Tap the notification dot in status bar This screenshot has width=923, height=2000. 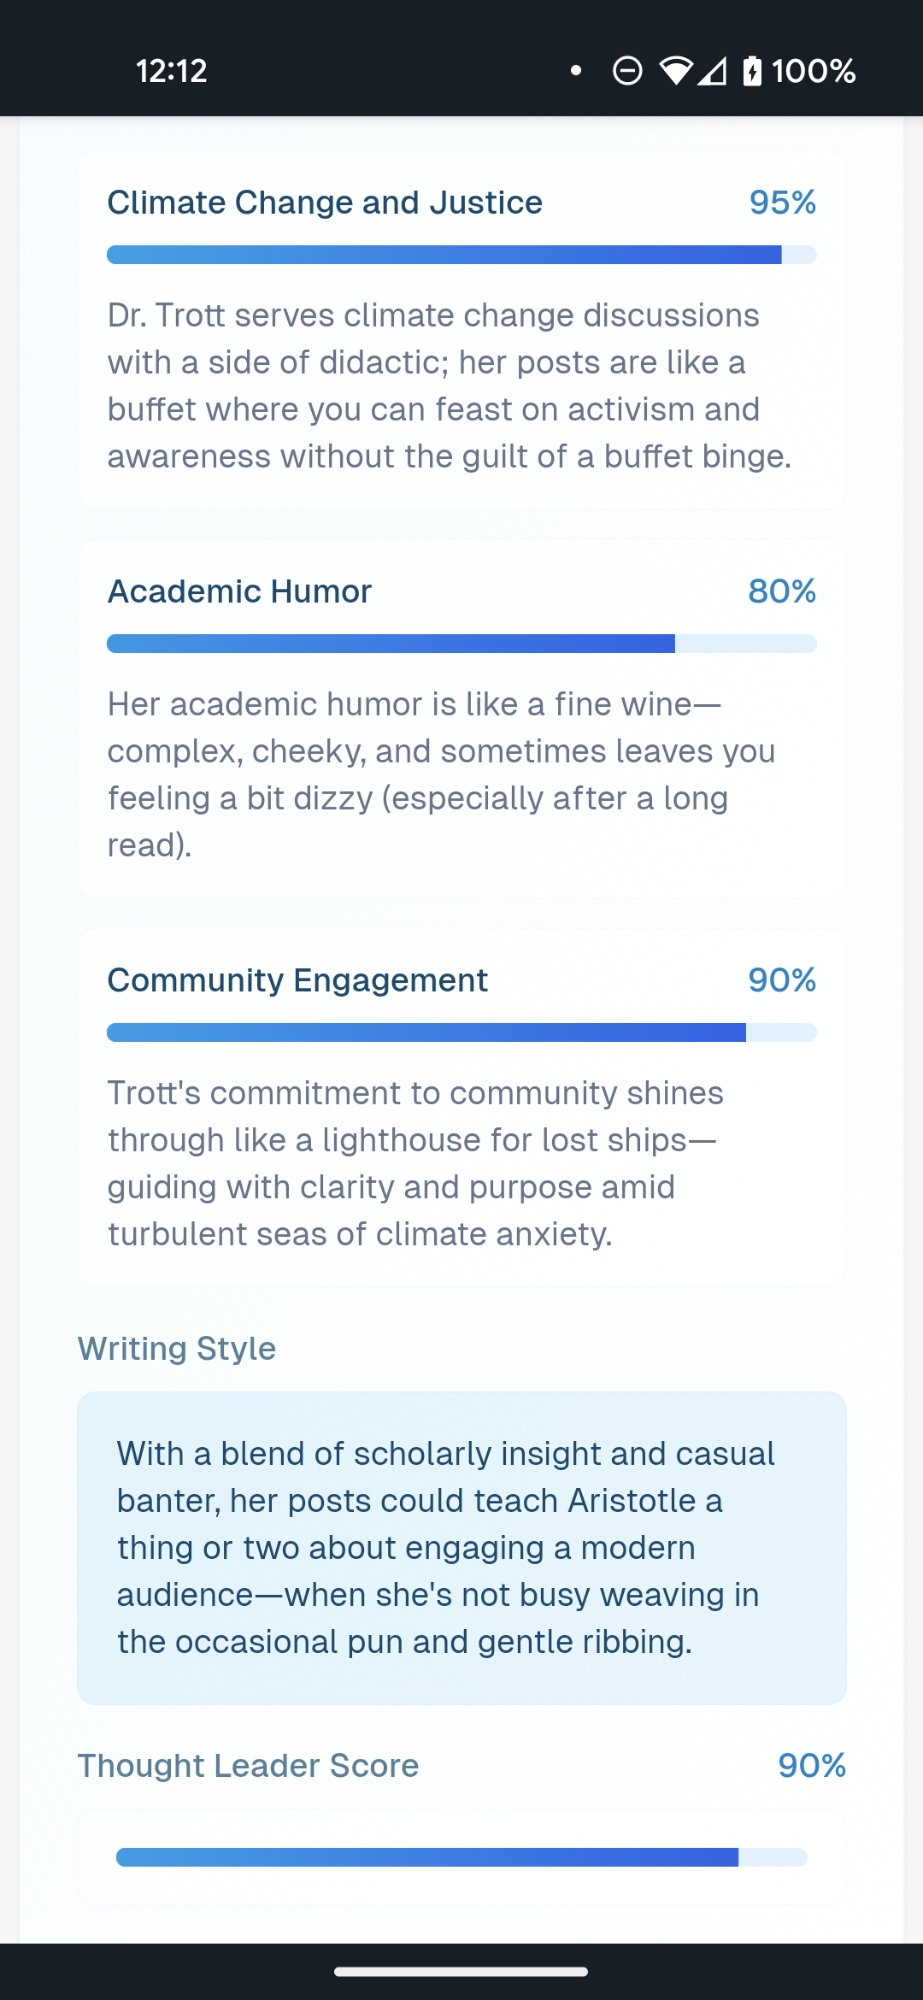[576, 71]
